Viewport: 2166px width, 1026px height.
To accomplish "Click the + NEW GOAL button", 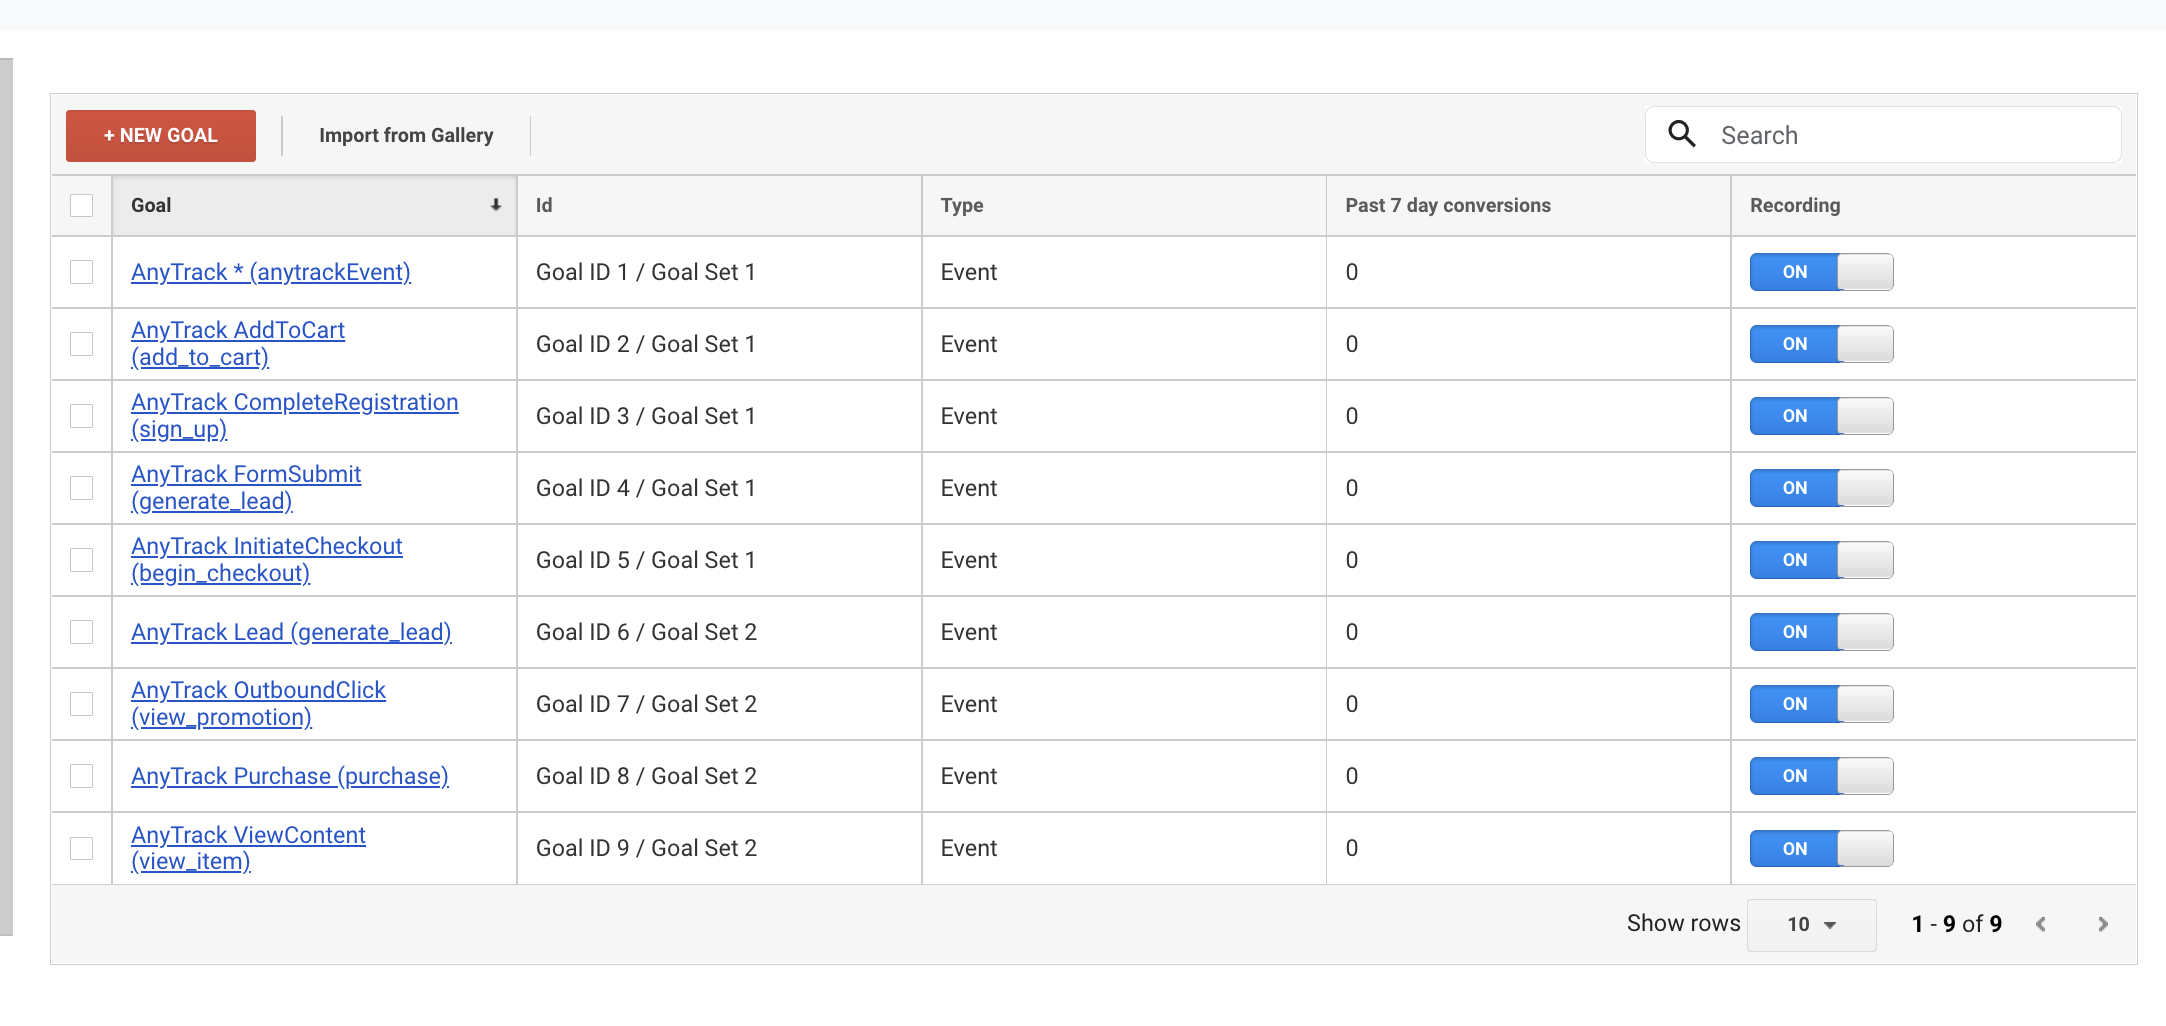I will [161, 135].
